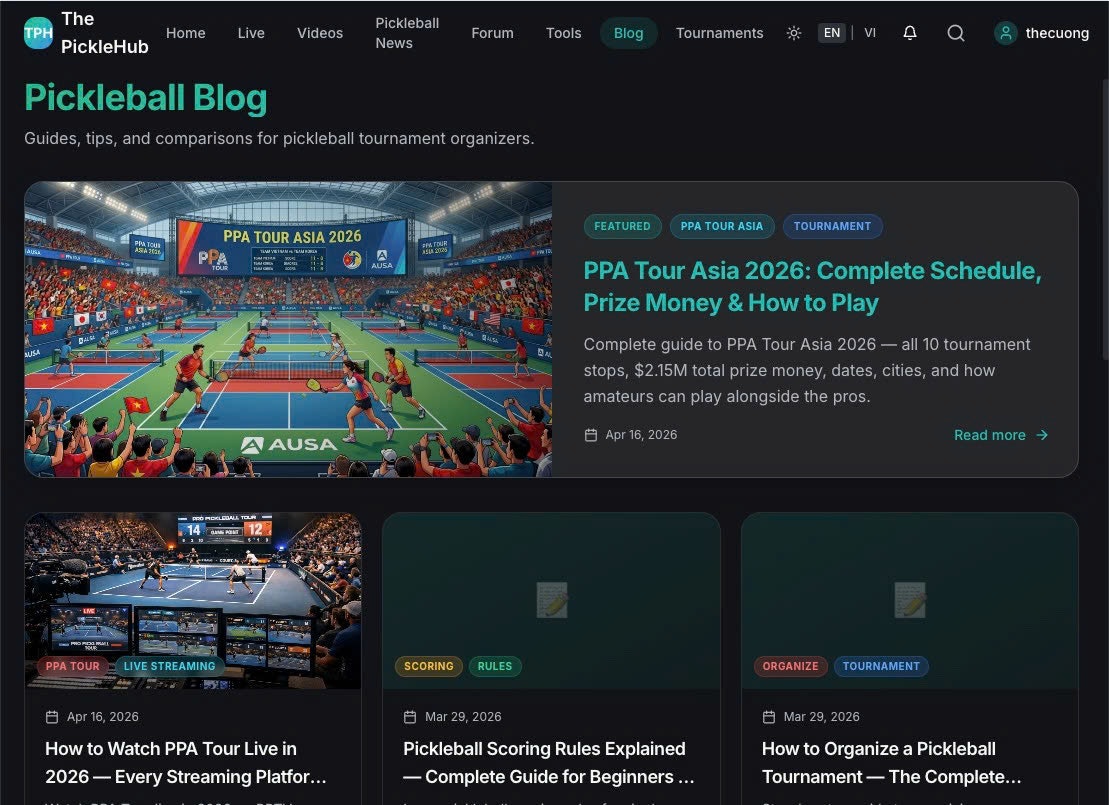Switch language to EN
Viewport: 1109px width, 805px height.
tap(832, 33)
